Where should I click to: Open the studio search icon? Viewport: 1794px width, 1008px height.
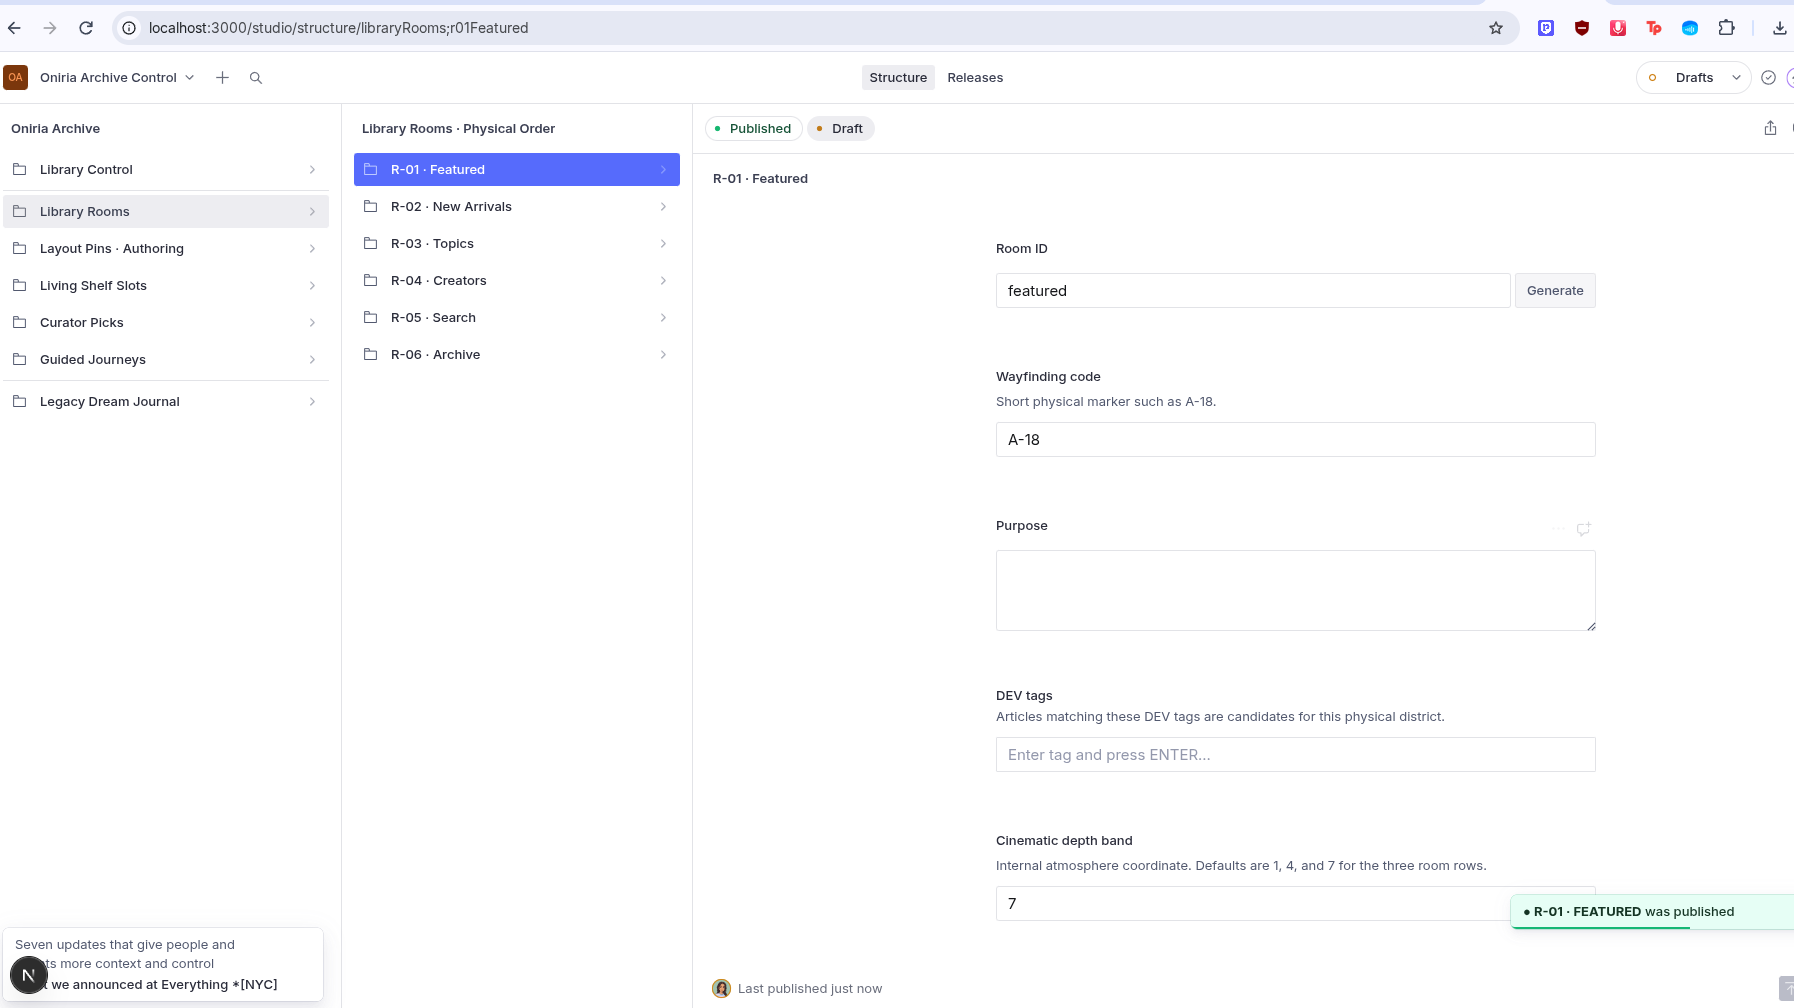[256, 77]
